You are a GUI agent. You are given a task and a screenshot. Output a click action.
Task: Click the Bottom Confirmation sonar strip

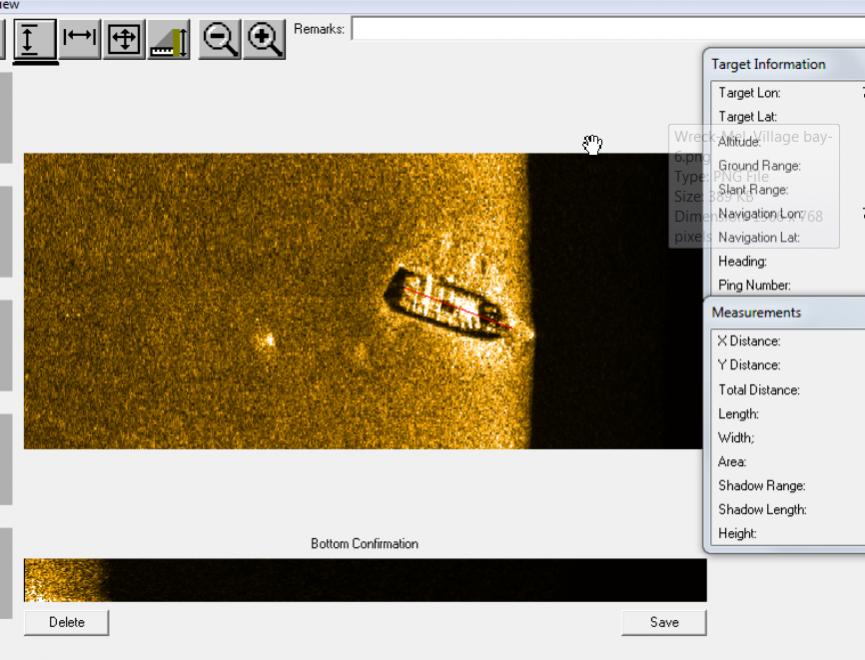click(x=365, y=580)
